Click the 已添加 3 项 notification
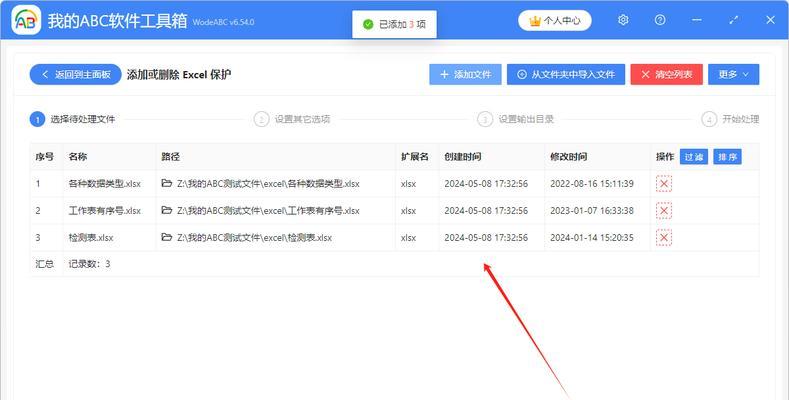This screenshot has height=400, width=789. pyautogui.click(x=394, y=24)
